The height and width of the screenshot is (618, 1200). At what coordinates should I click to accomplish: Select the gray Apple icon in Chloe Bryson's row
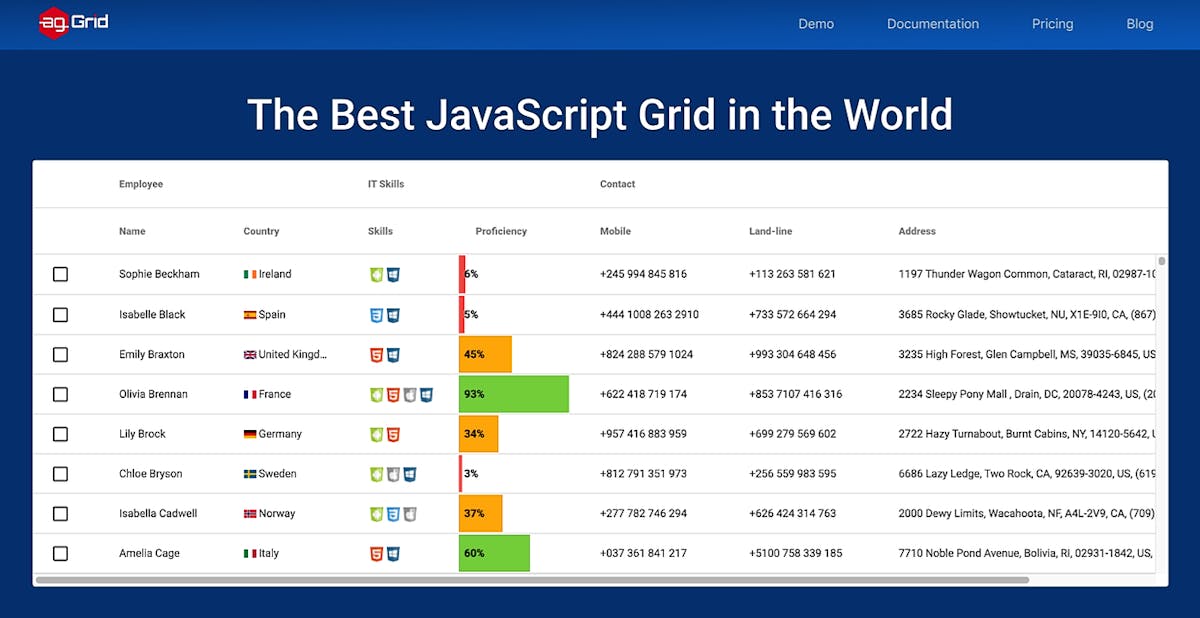392,474
